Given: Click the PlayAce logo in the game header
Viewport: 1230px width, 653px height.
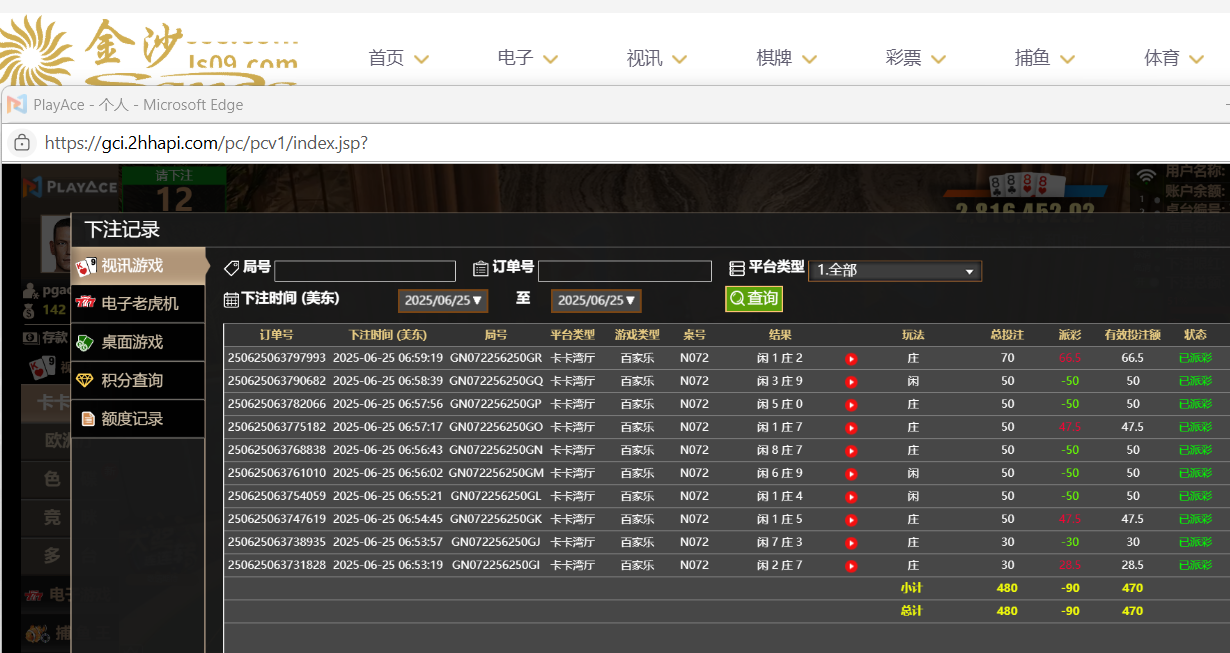Looking at the screenshot, I should pyautogui.click(x=70, y=187).
